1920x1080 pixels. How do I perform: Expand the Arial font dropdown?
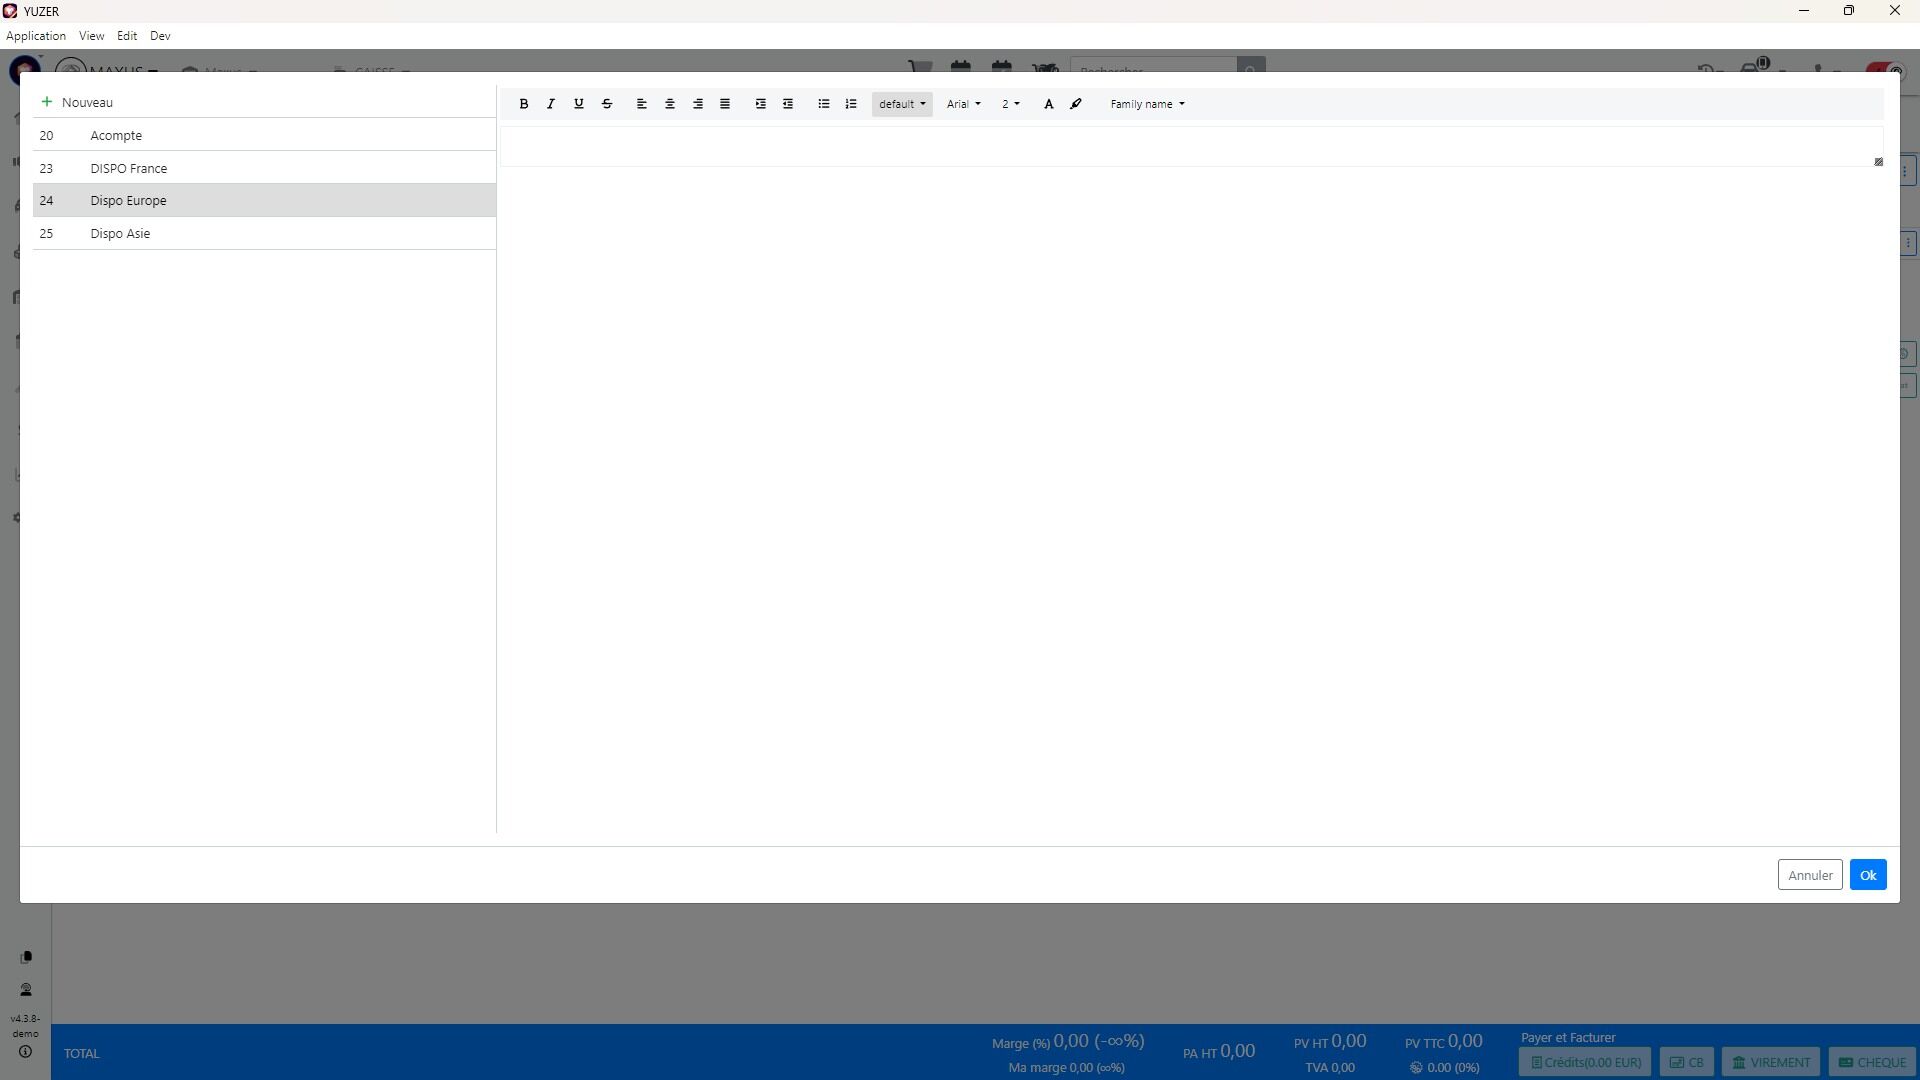pos(963,104)
